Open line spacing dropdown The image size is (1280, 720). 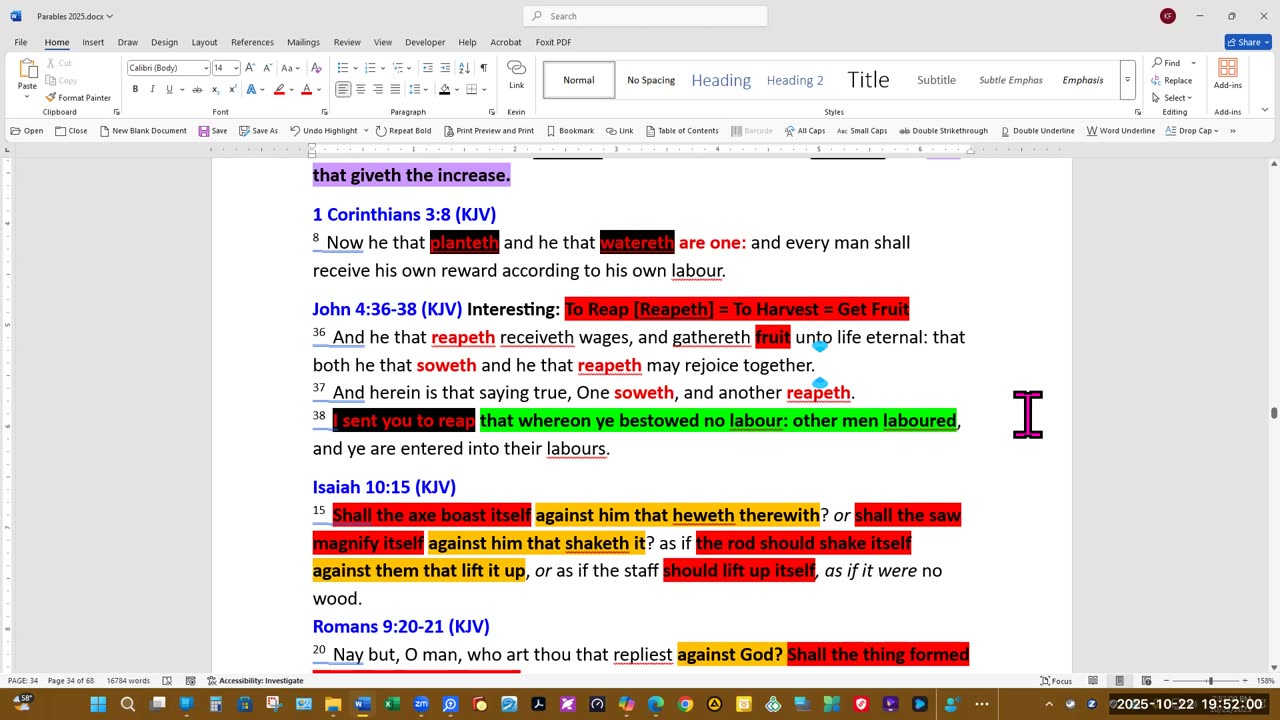(x=425, y=89)
